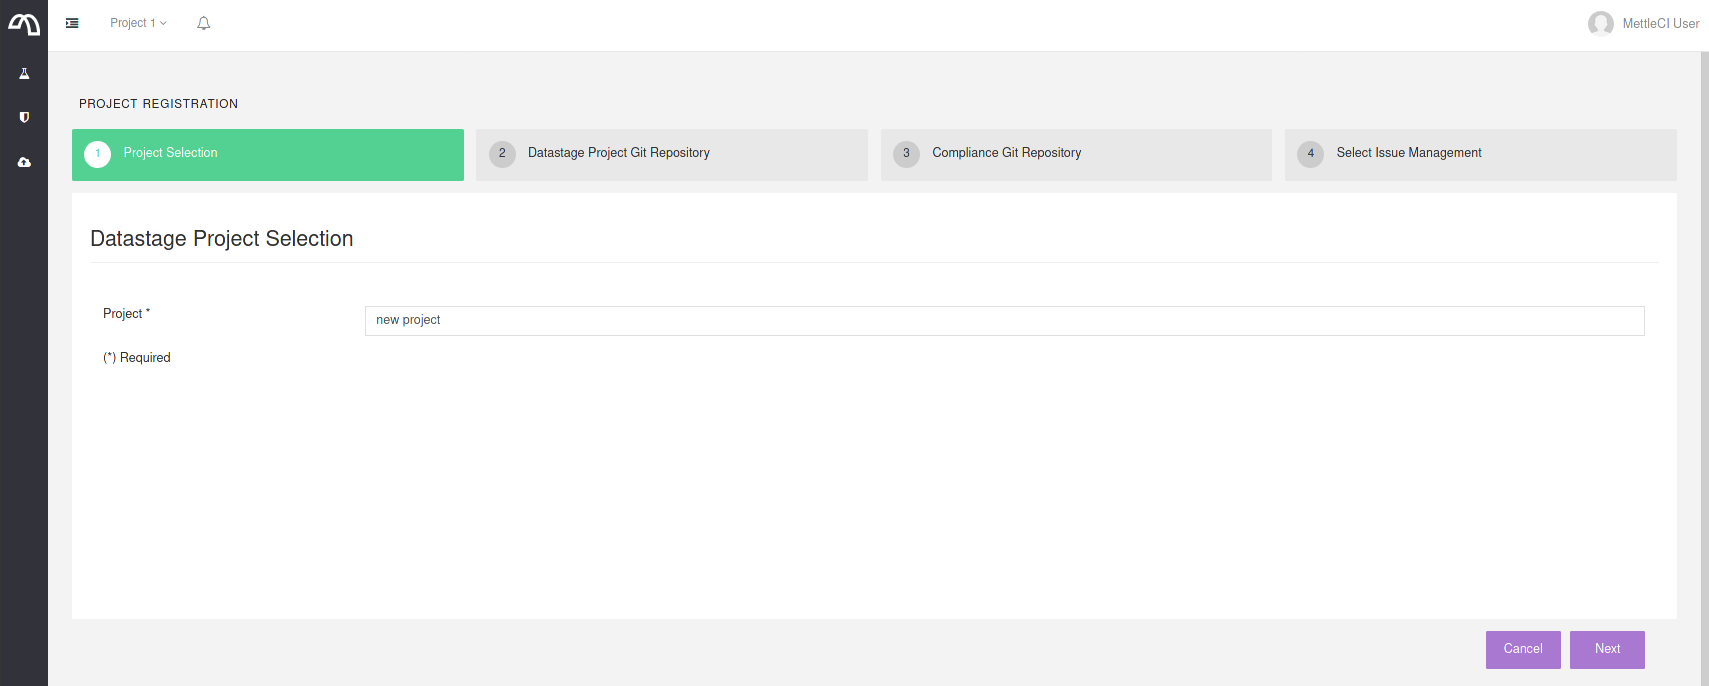The height and width of the screenshot is (686, 1709).
Task: Click the Project field label
Action: coord(123,314)
